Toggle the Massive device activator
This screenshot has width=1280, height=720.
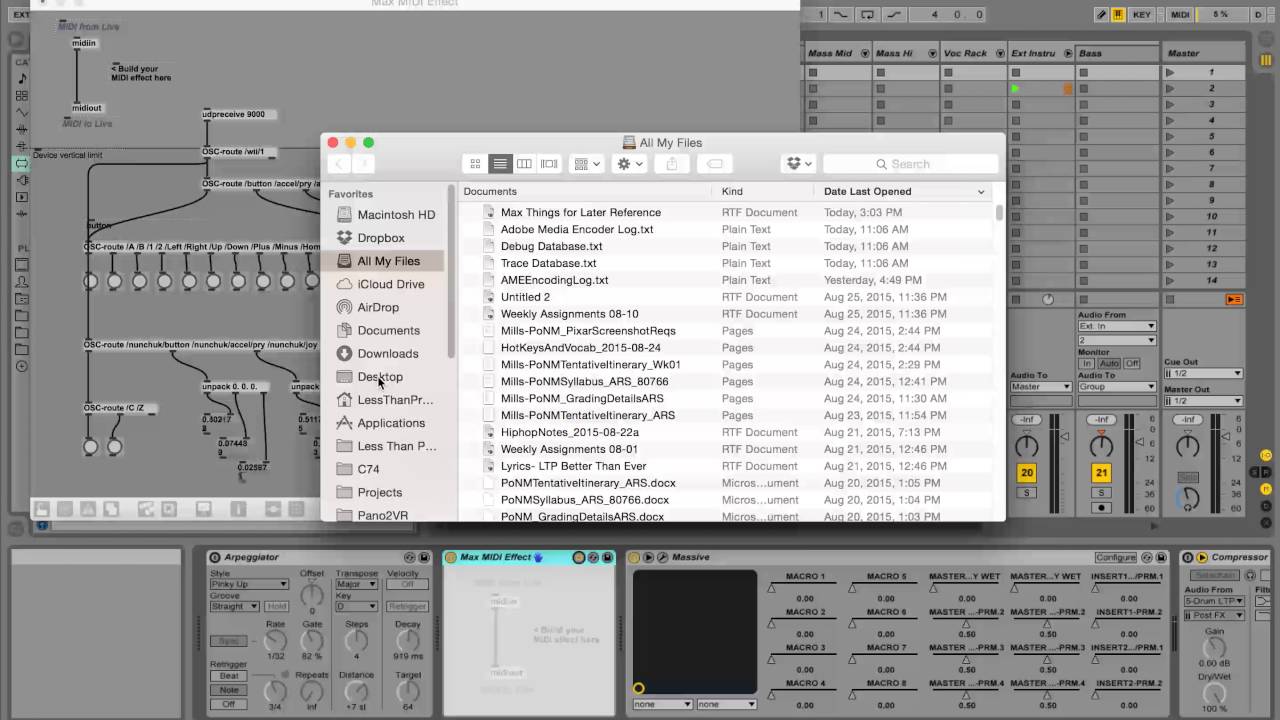coord(635,557)
